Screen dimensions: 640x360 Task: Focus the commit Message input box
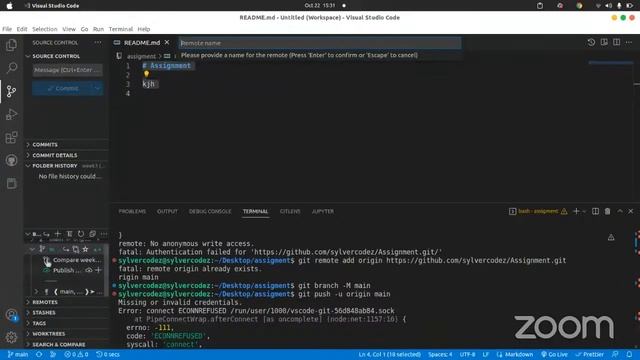point(67,70)
